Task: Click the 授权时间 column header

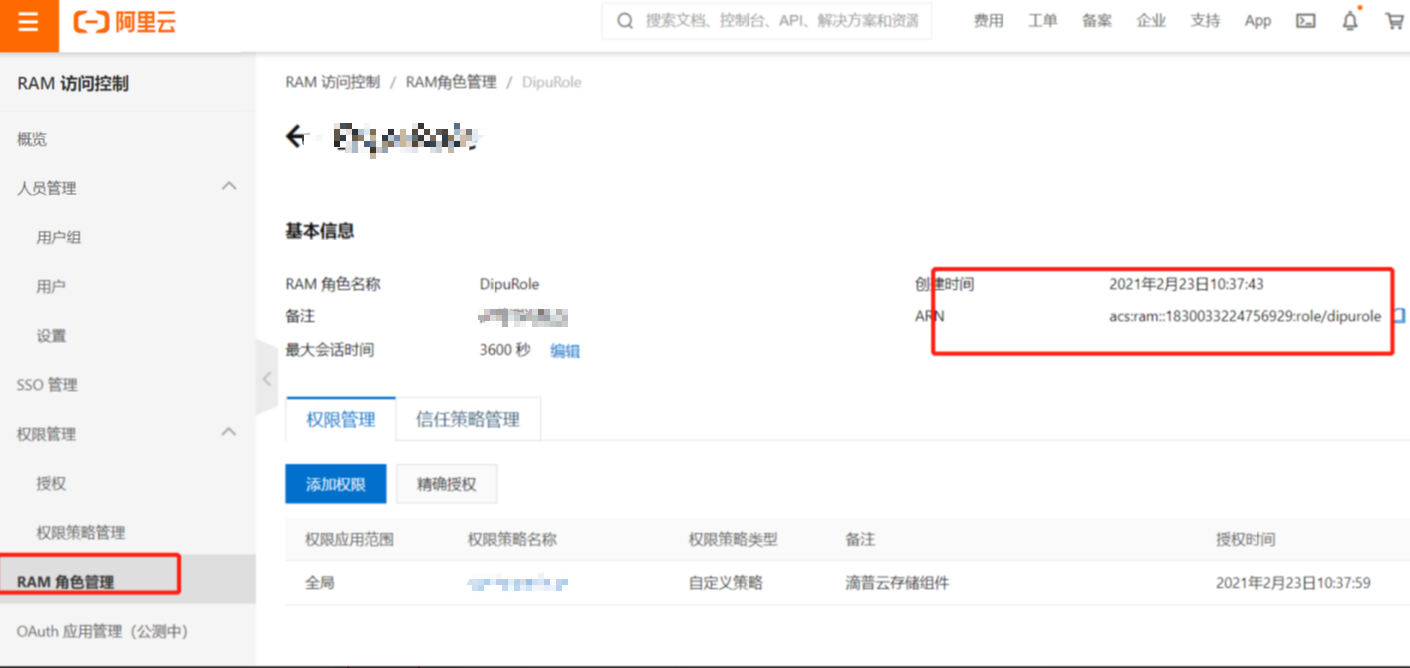Action: pos(1245,539)
